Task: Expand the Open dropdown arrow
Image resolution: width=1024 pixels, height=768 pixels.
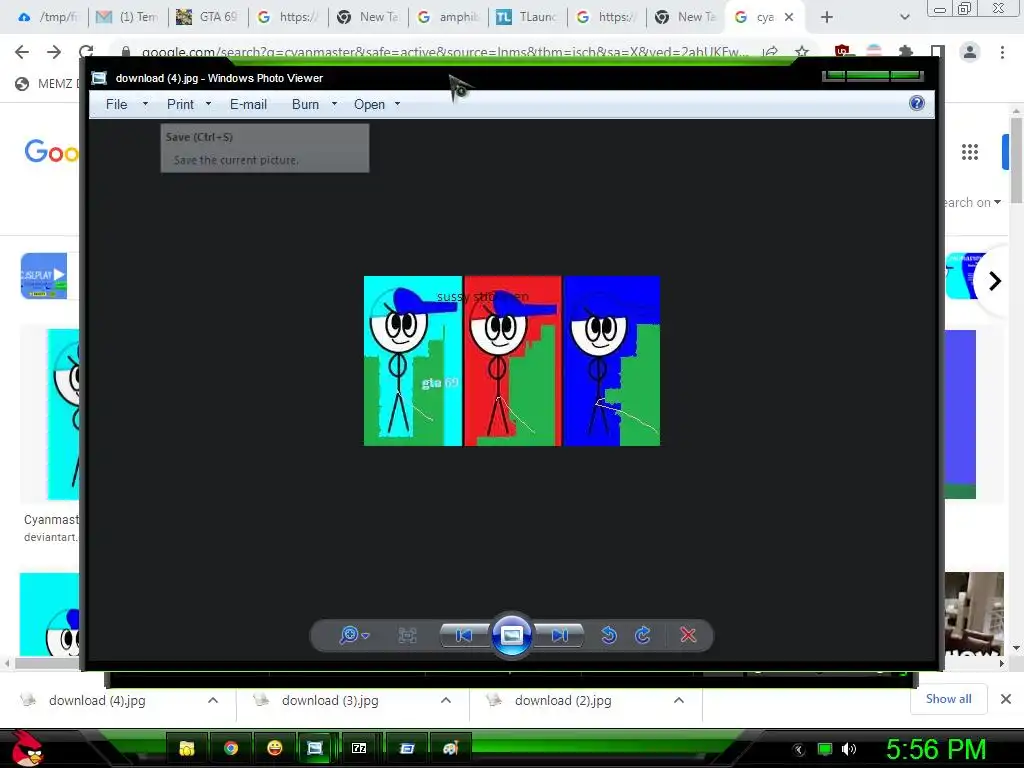Action: (x=397, y=104)
